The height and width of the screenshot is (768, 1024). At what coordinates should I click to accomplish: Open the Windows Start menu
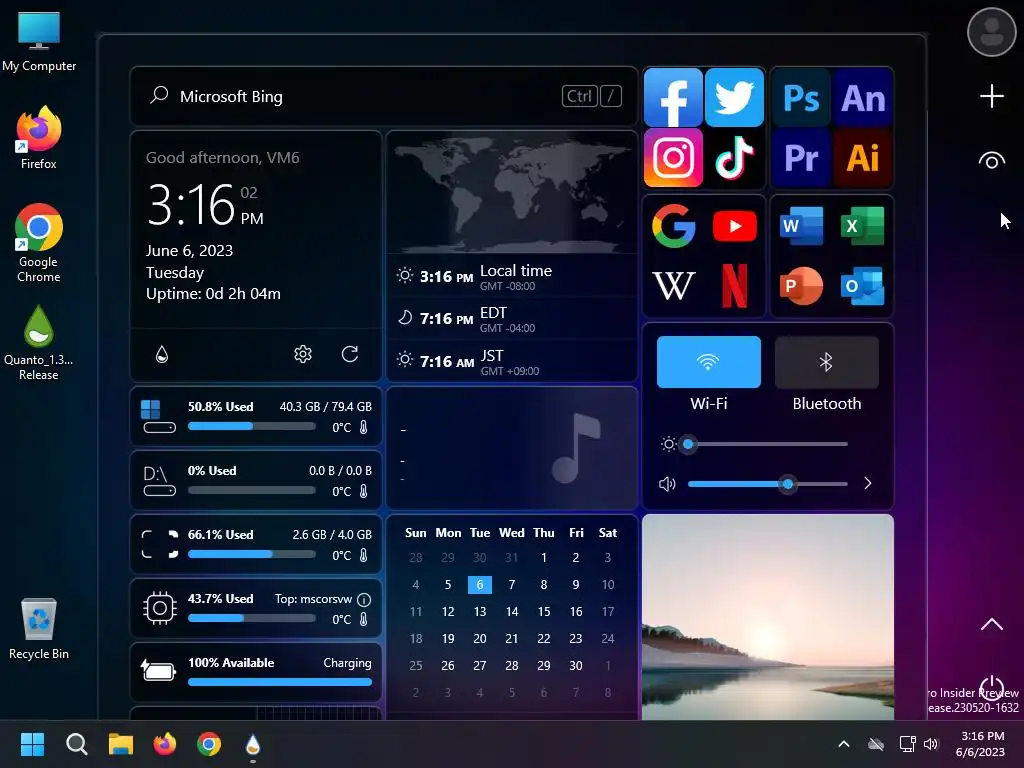click(32, 744)
